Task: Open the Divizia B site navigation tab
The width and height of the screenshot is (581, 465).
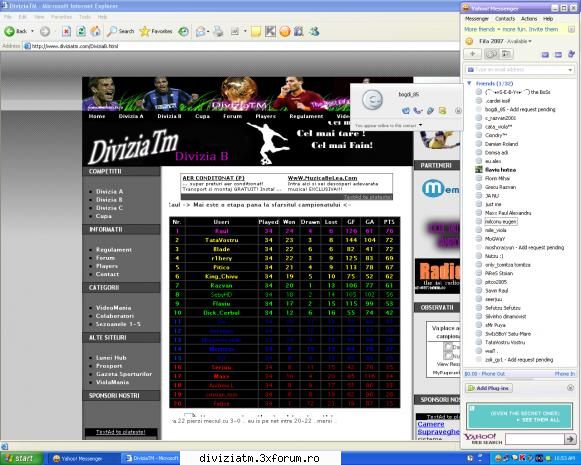Action: pyautogui.click(x=169, y=116)
